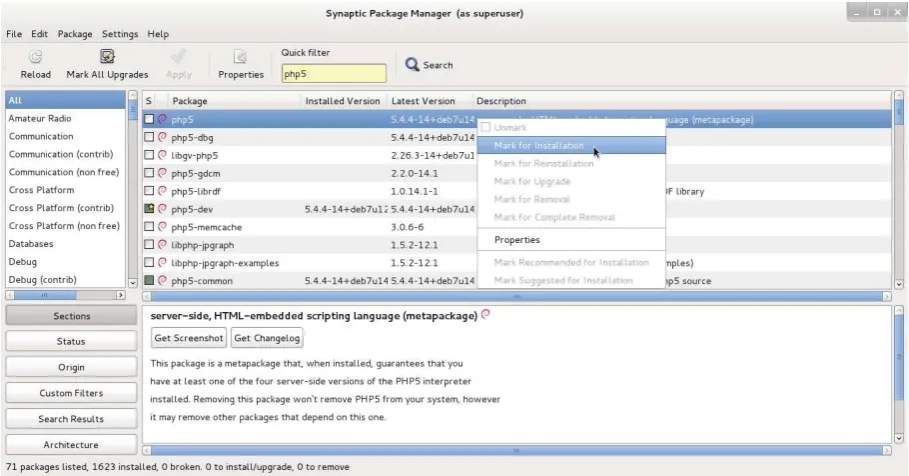Click the Quick filter text field
Screen dimensions: 909x476
point(334,74)
